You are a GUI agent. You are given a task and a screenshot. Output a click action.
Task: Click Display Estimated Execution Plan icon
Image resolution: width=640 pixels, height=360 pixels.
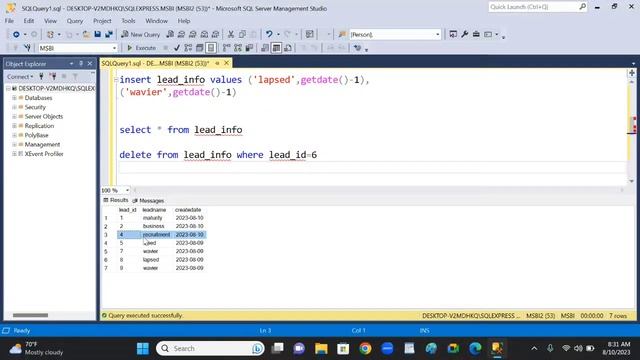coord(188,48)
